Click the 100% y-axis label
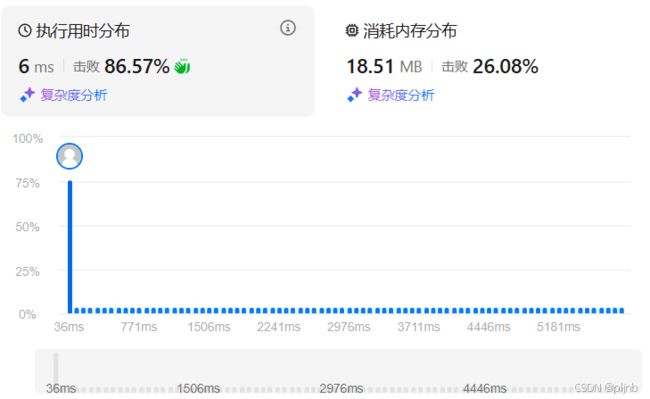Image resolution: width=650 pixels, height=399 pixels. [27, 138]
